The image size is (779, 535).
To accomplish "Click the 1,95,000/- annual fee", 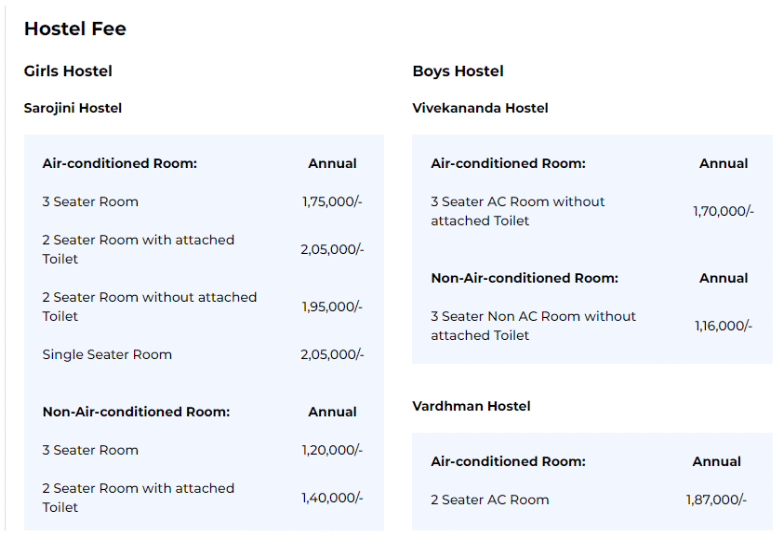I will pyautogui.click(x=332, y=307).
